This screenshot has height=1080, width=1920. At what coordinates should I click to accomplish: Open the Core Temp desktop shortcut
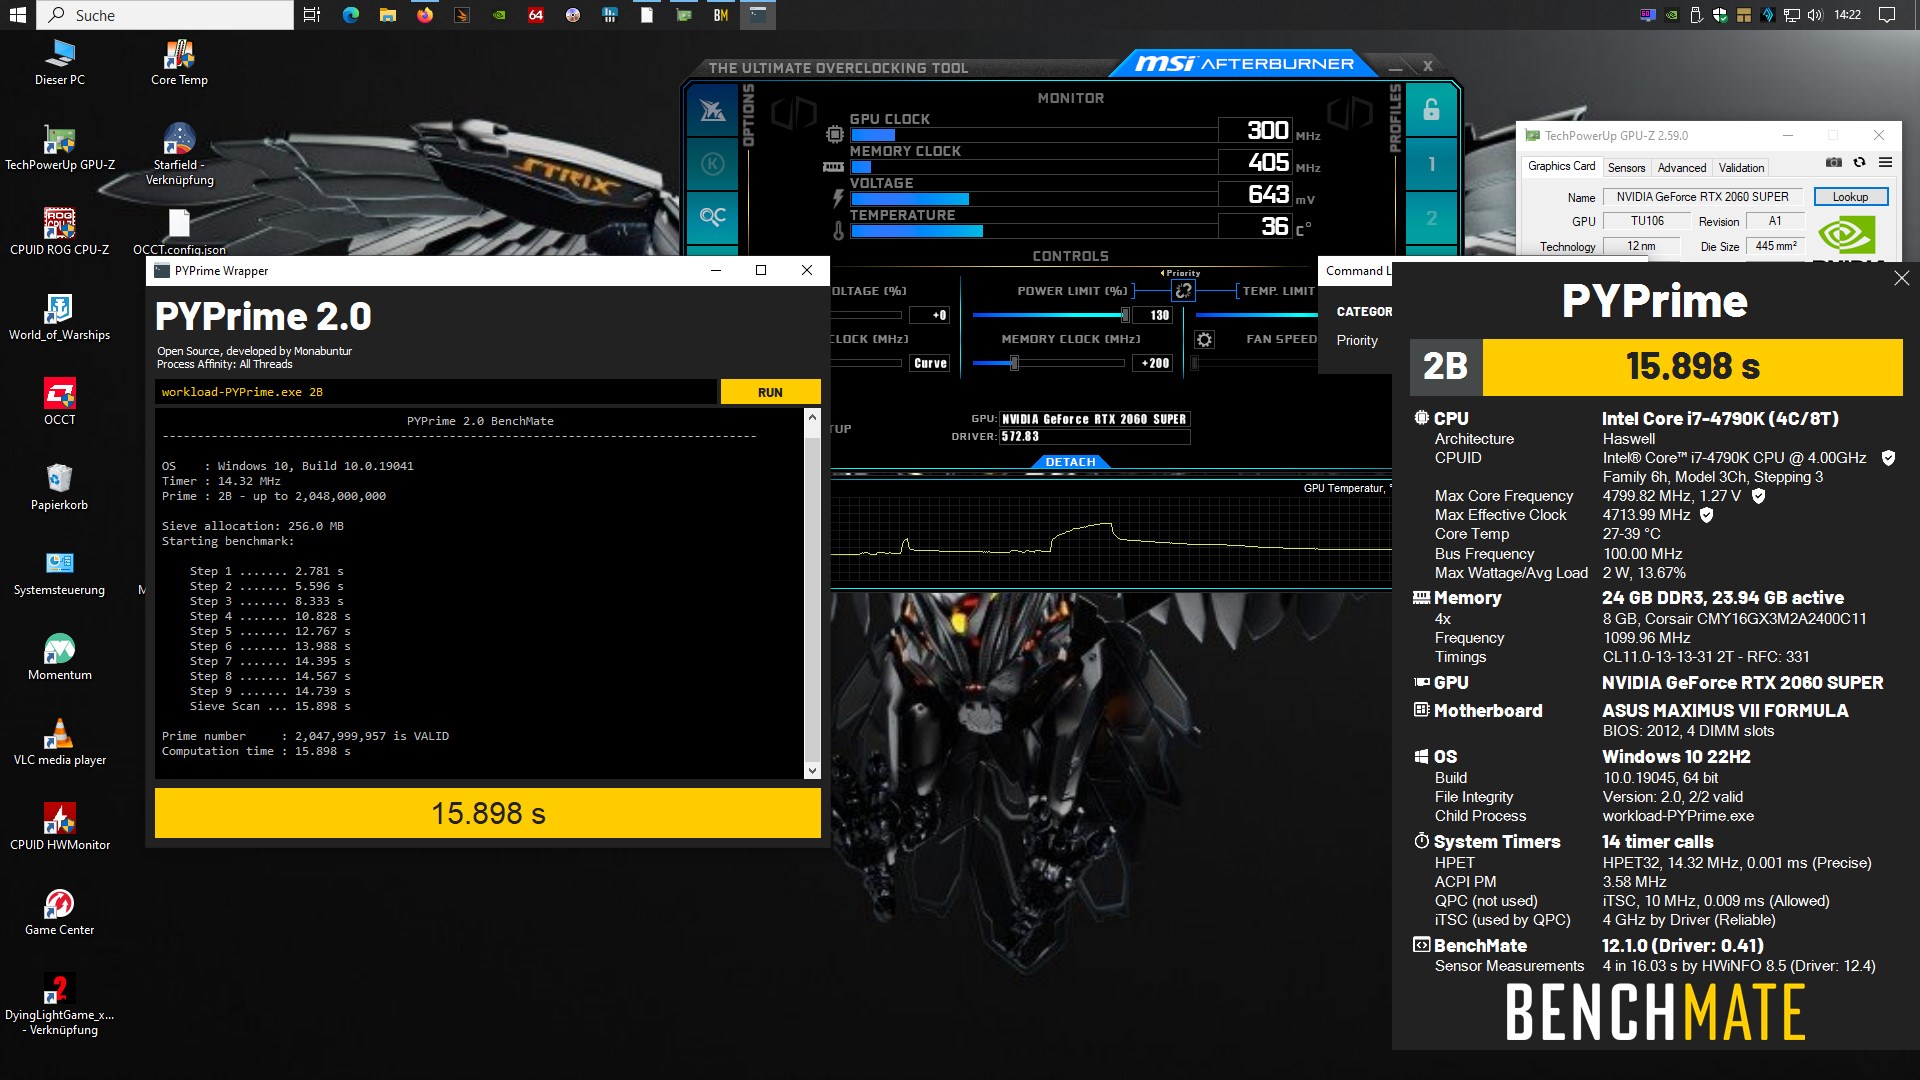(179, 62)
